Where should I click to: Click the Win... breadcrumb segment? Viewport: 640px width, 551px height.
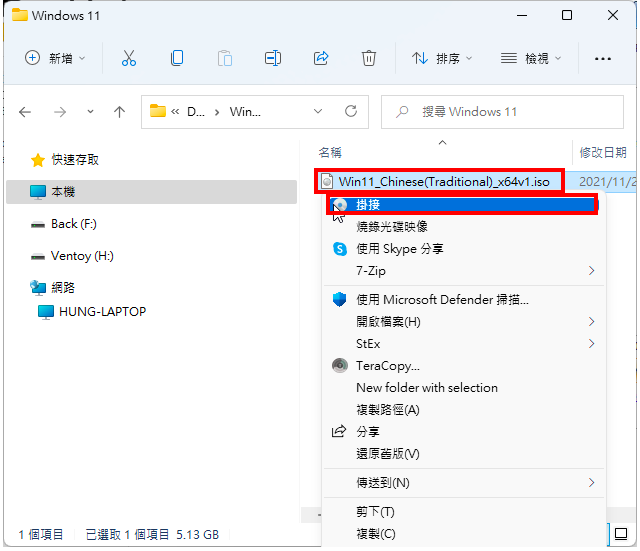pyautogui.click(x=245, y=111)
